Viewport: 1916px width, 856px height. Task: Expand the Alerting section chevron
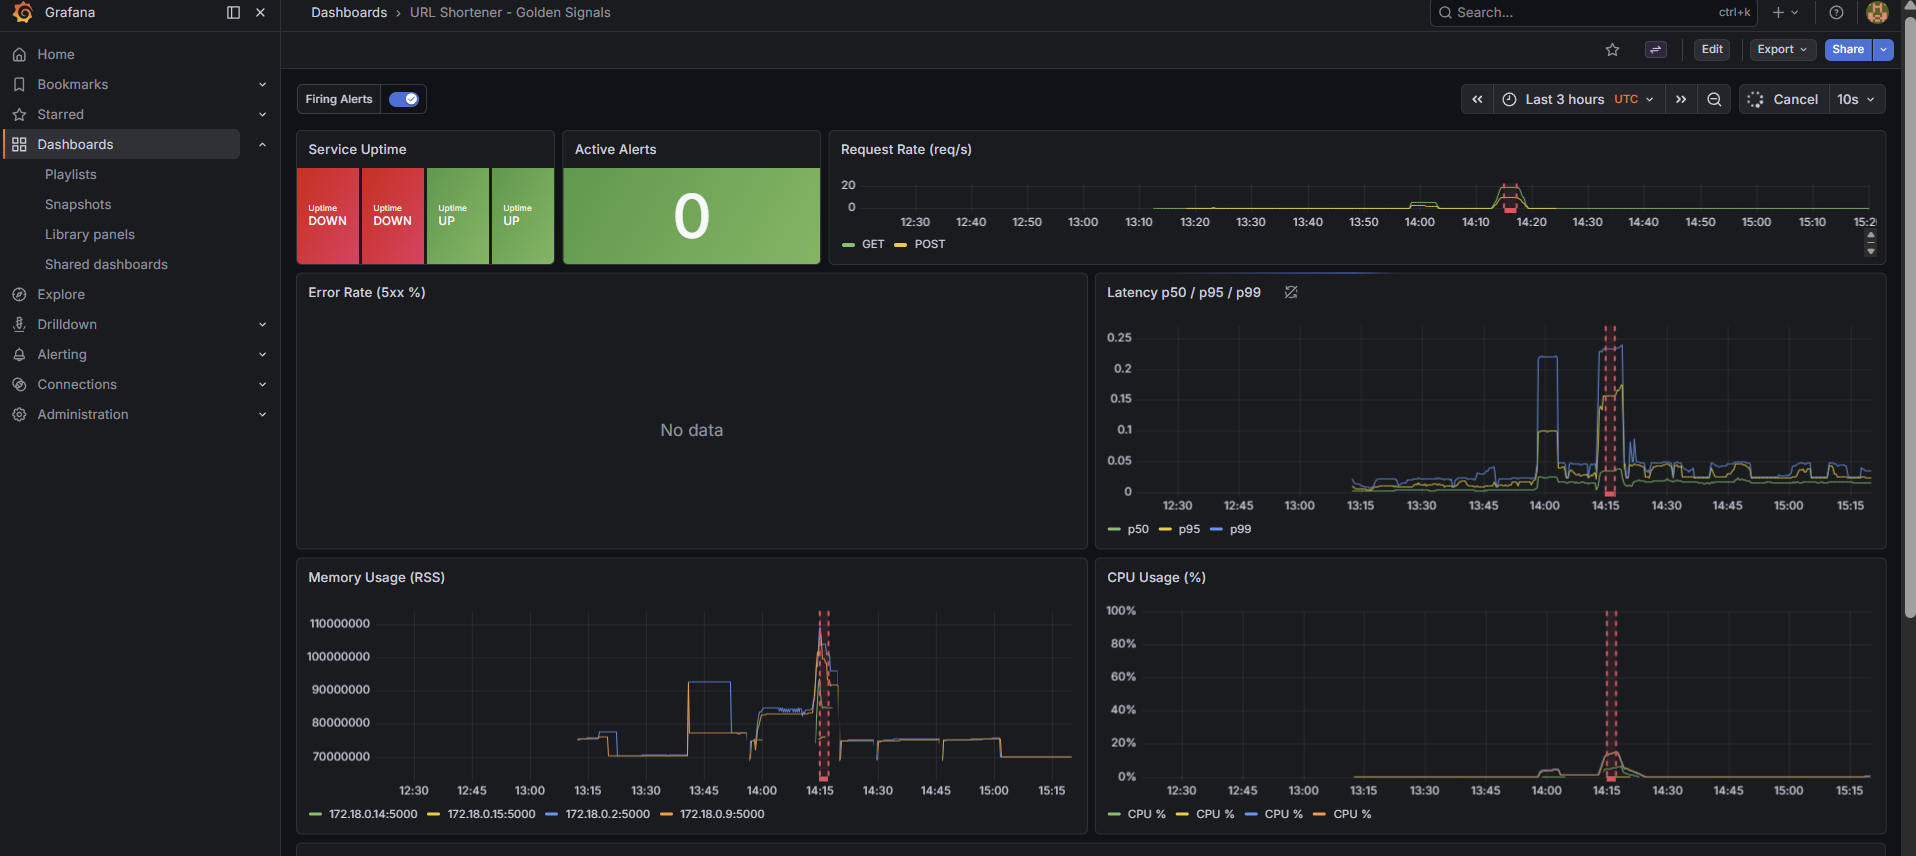262,354
